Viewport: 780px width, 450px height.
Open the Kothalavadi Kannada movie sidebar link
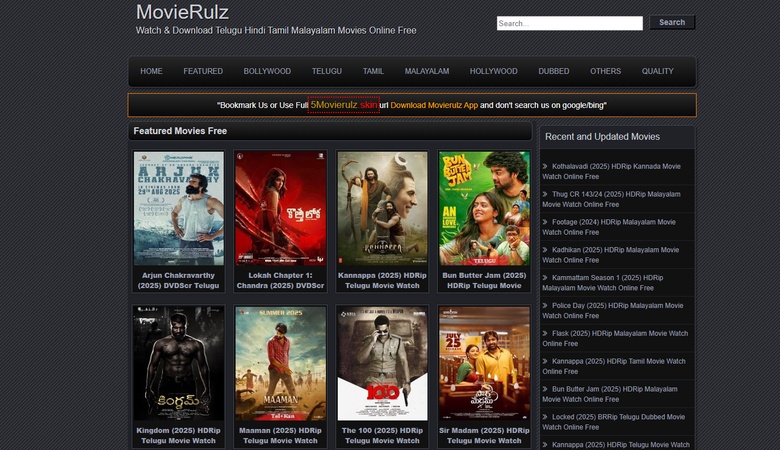coord(615,171)
